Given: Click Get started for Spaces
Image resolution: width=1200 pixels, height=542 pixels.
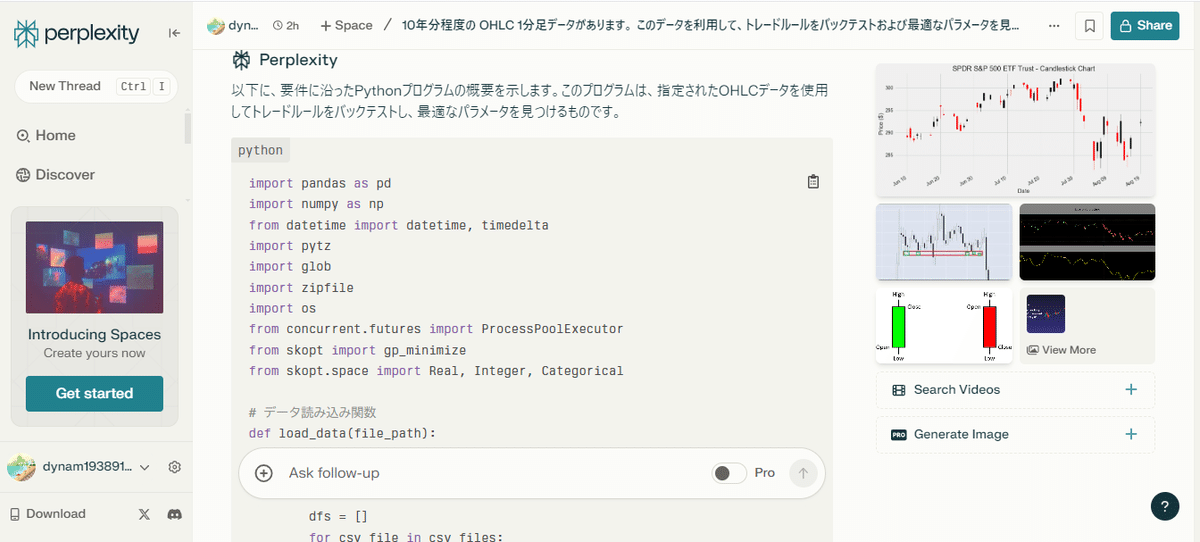Looking at the screenshot, I should click(94, 393).
